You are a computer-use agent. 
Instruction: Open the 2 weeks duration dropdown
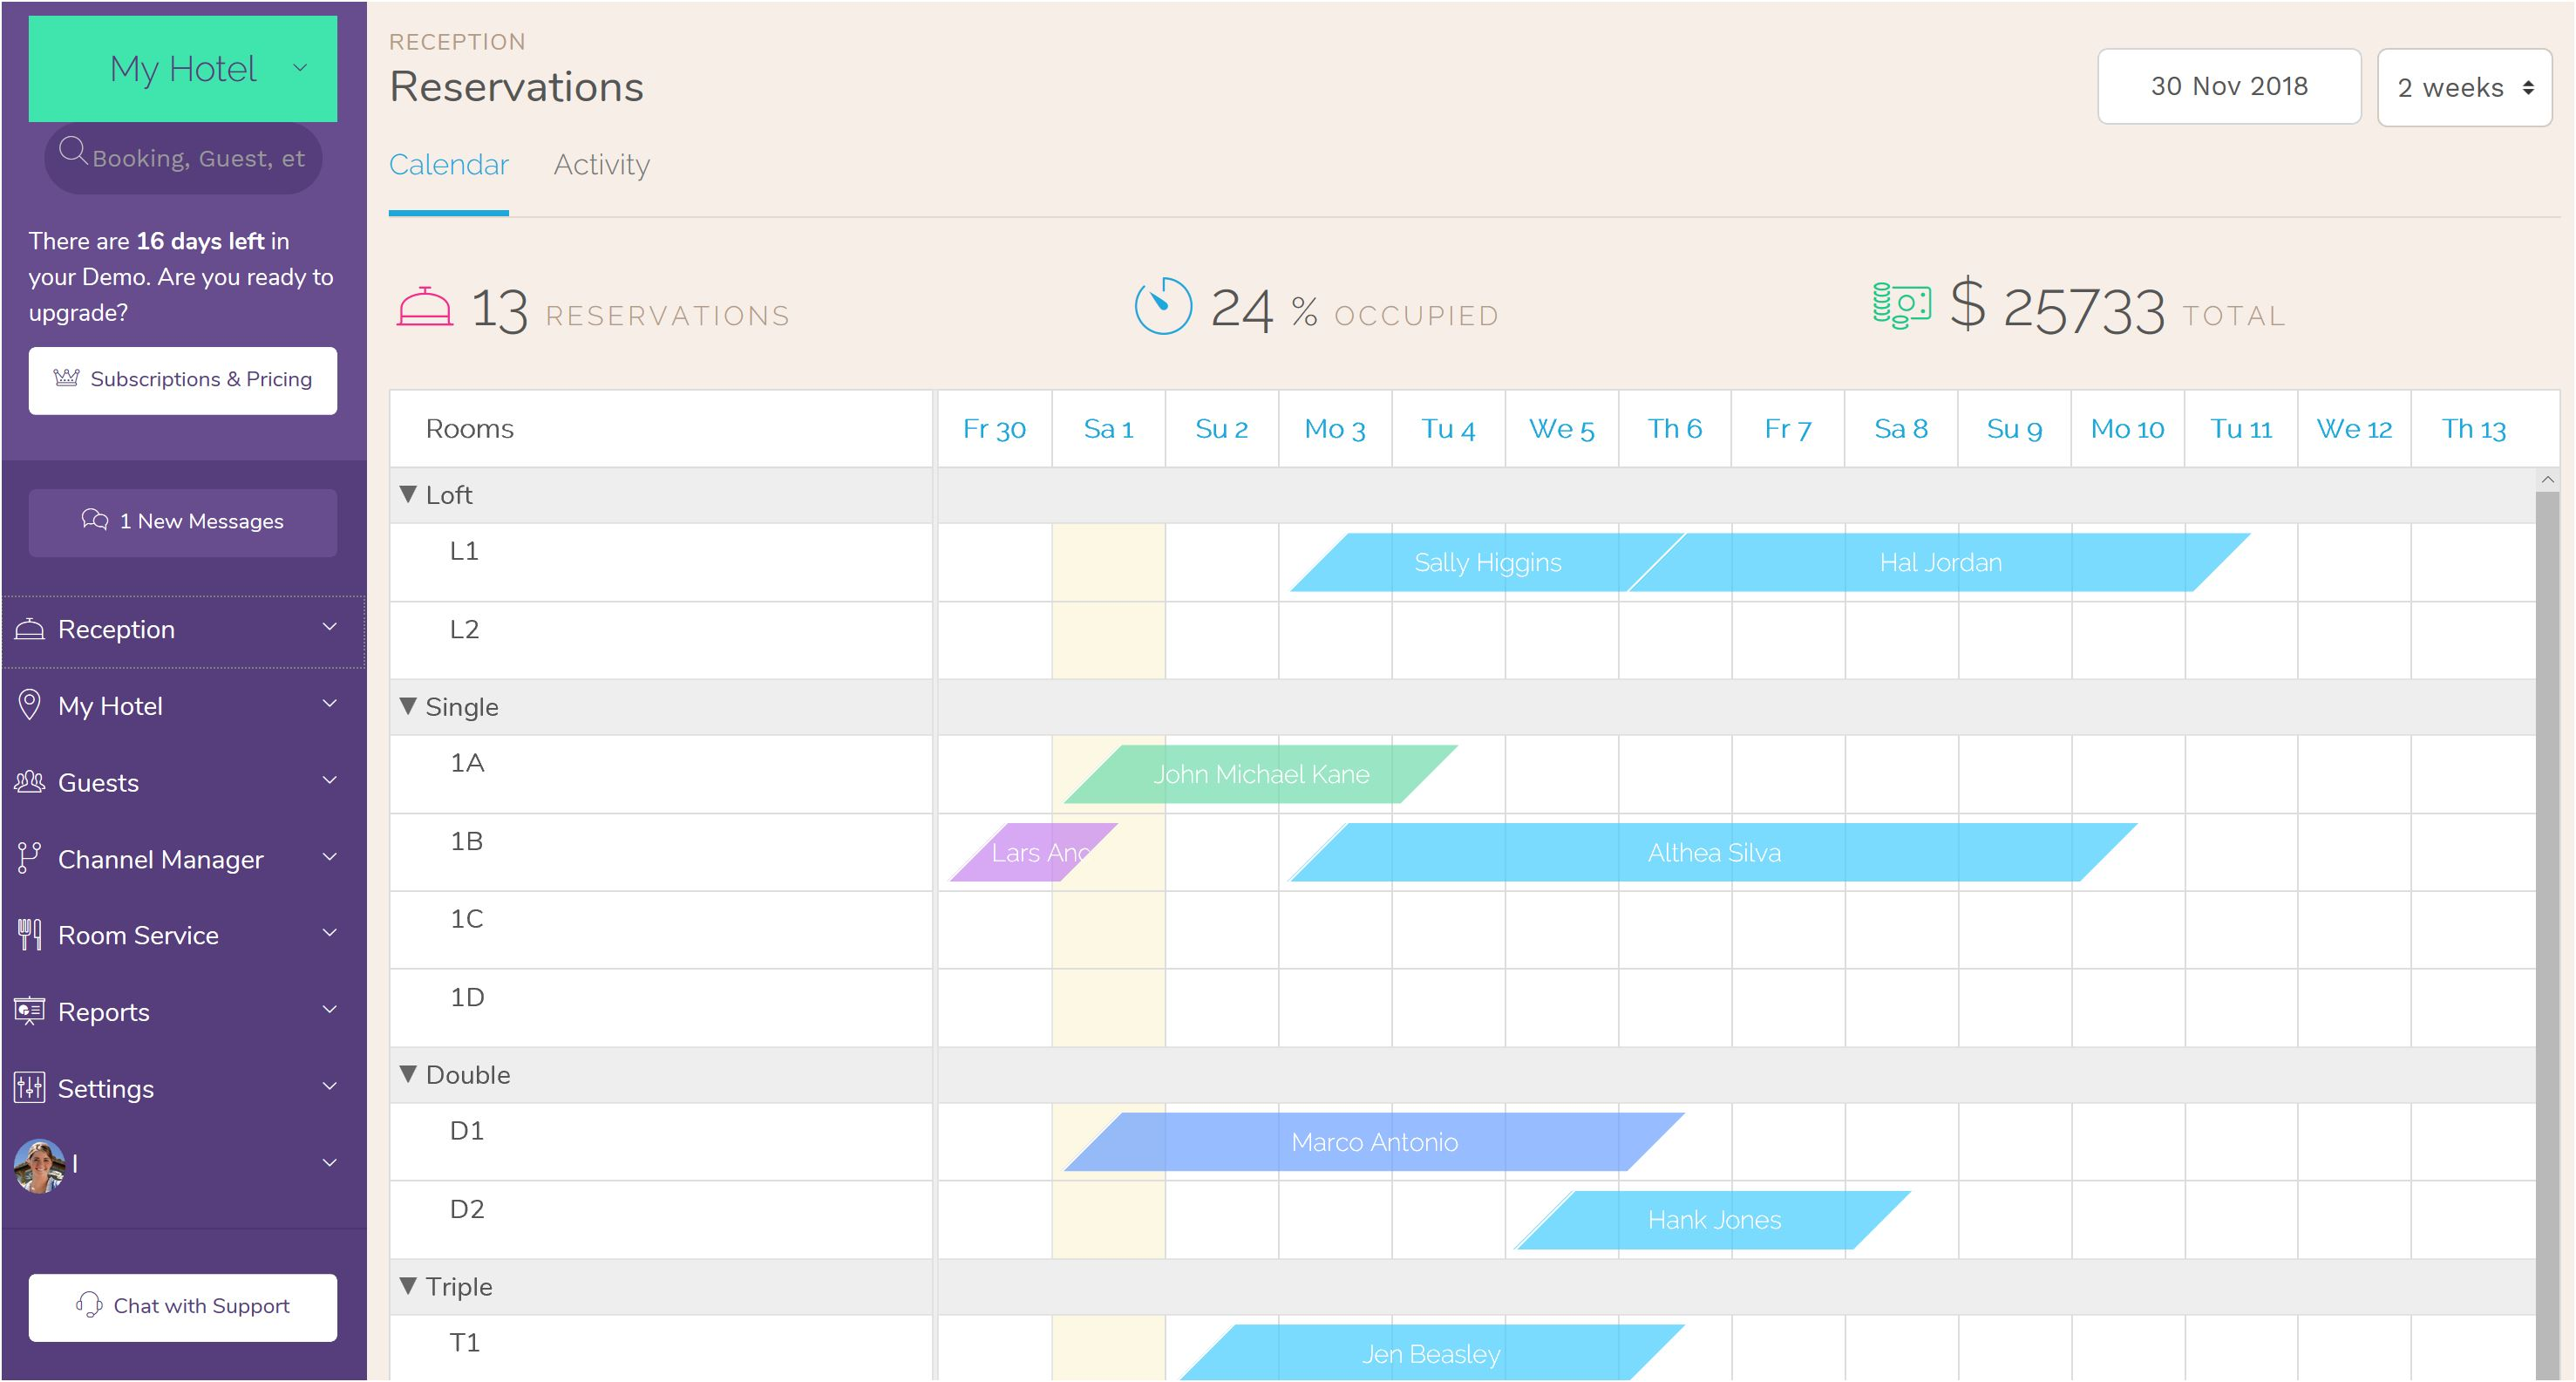[2464, 87]
